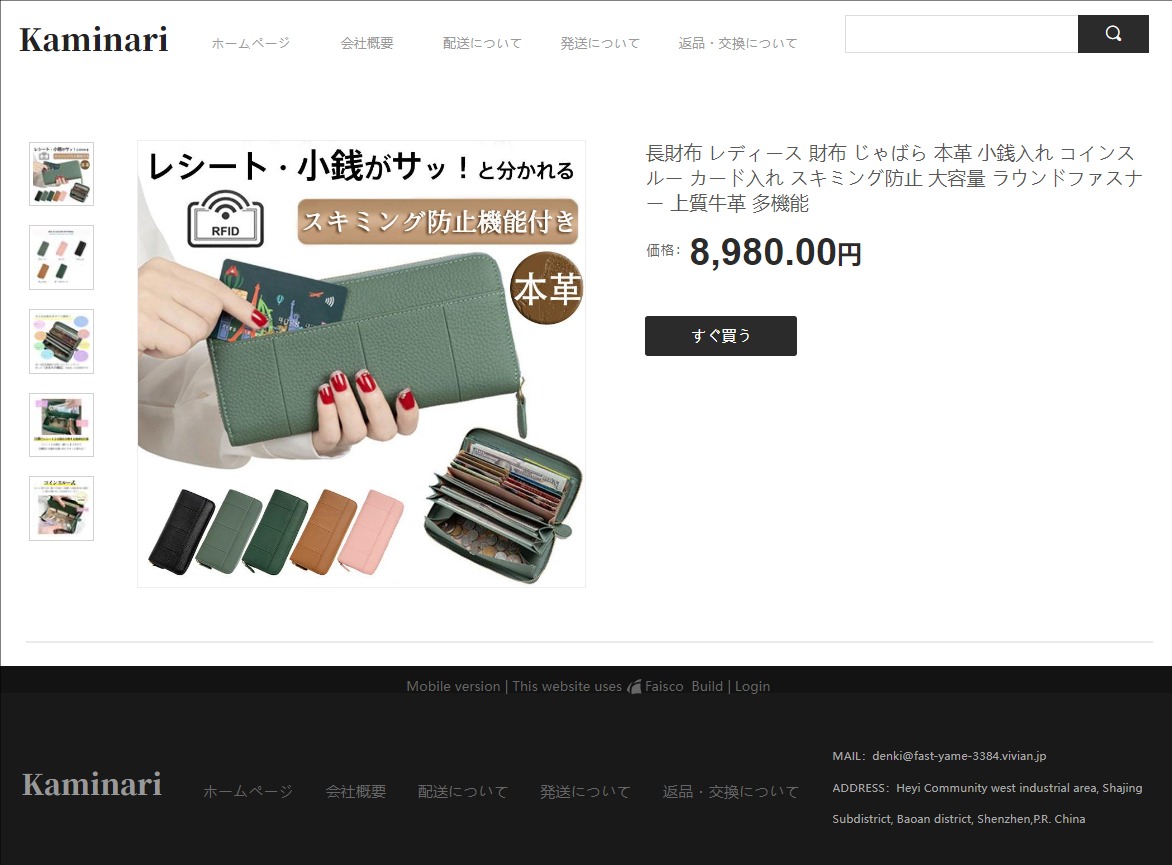Open ホームページ in the top navigation
The image size is (1172, 865).
coord(250,43)
